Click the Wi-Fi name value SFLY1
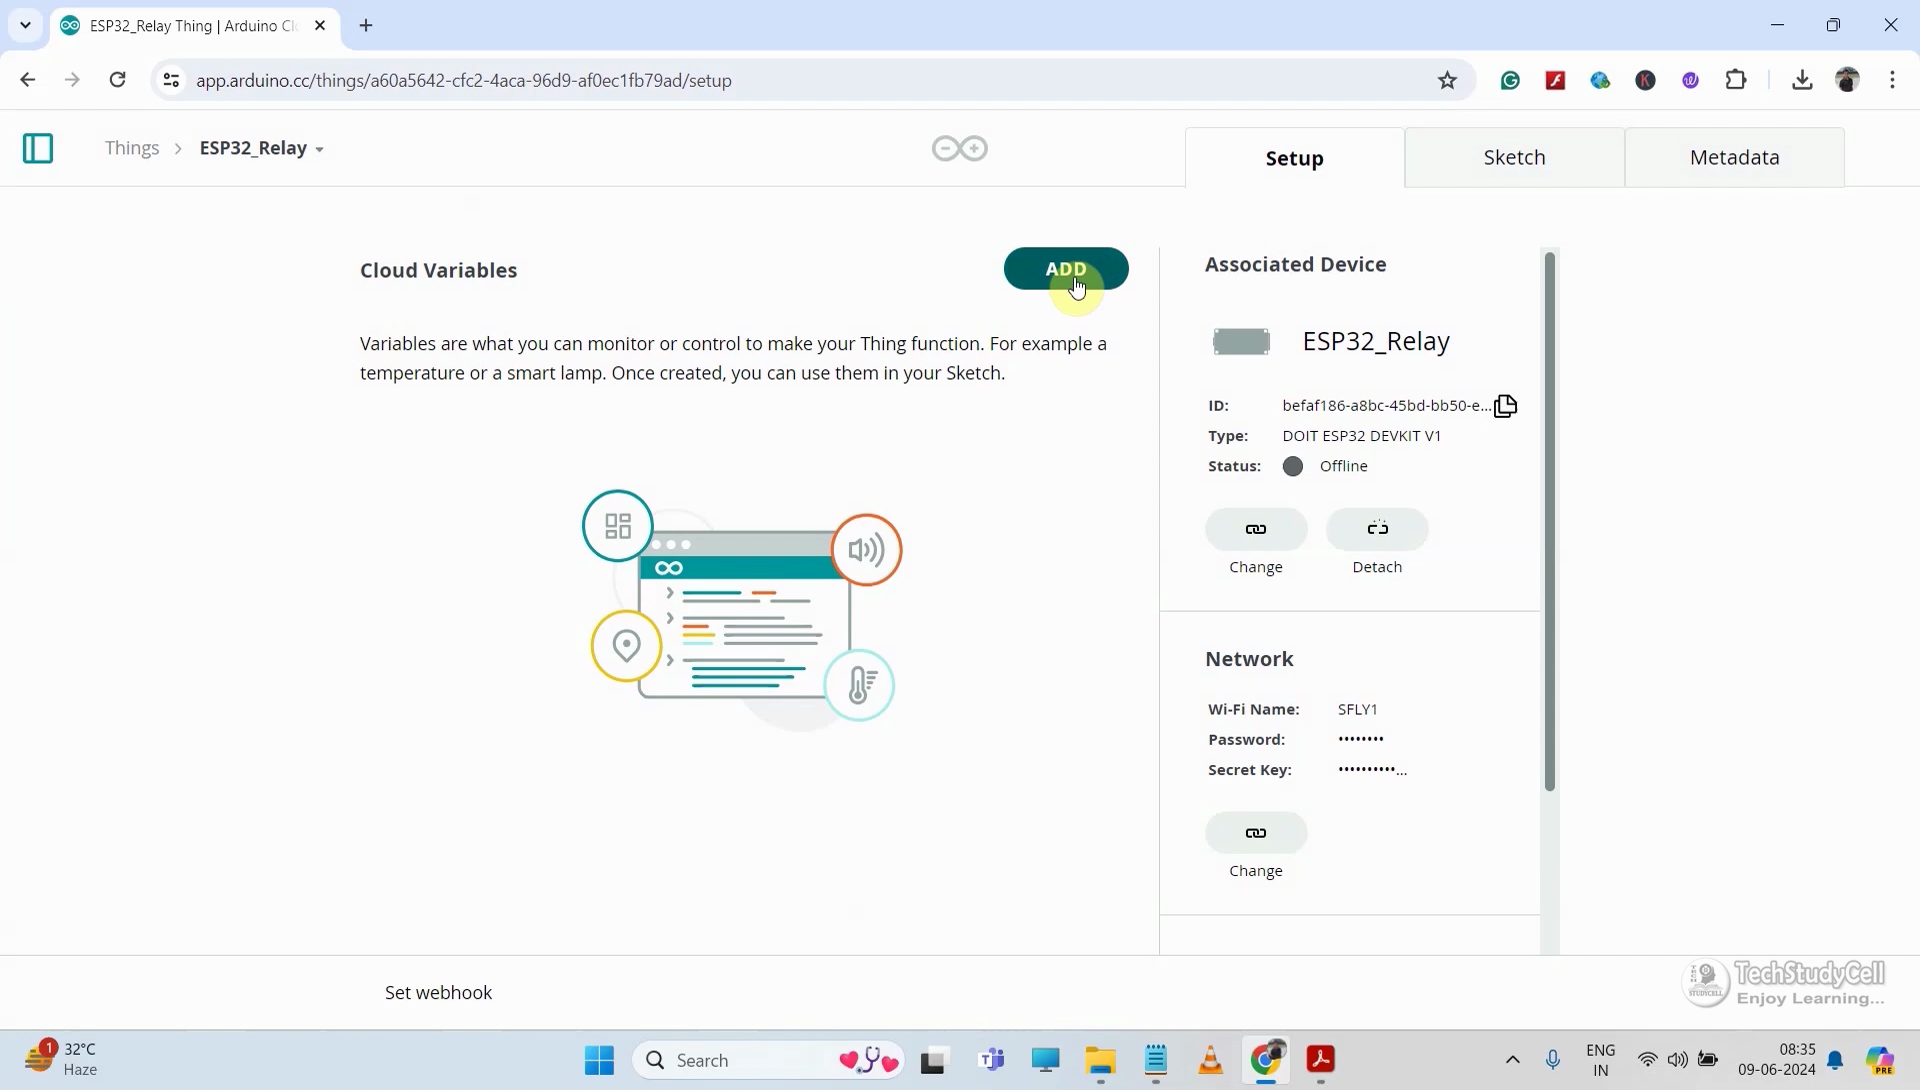Screen dimensions: 1920x1090 [x=1358, y=709]
